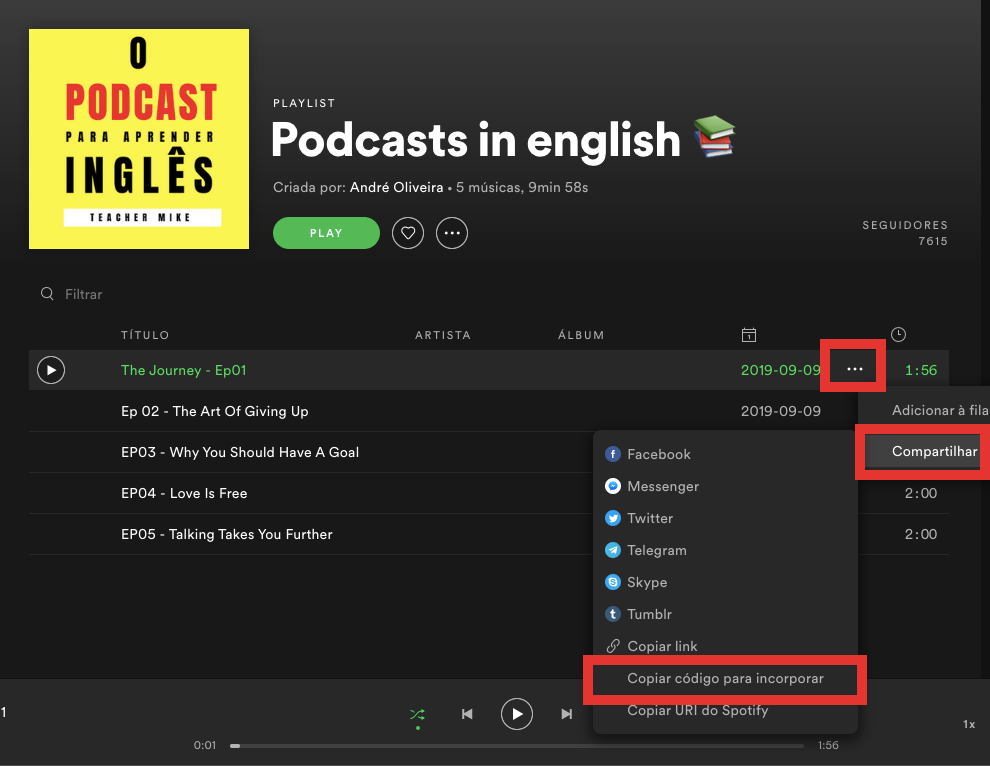Click the 1:56 duration of The Journey
990x766 pixels.
(x=921, y=370)
